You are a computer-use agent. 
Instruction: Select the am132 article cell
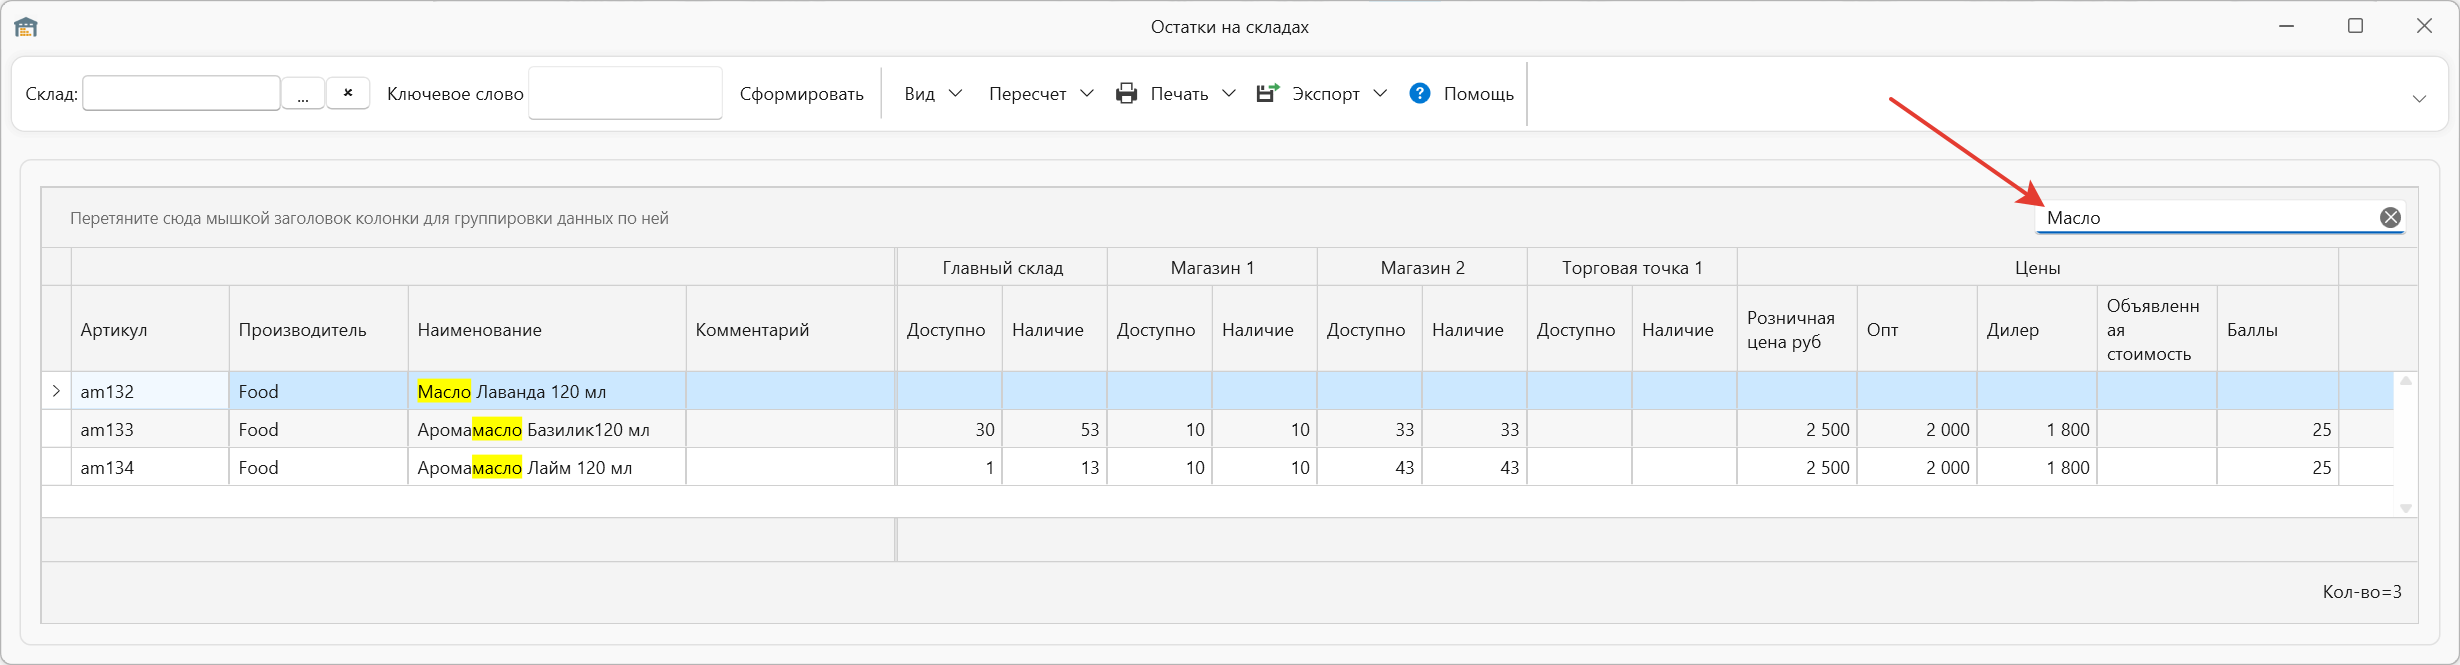(150, 391)
